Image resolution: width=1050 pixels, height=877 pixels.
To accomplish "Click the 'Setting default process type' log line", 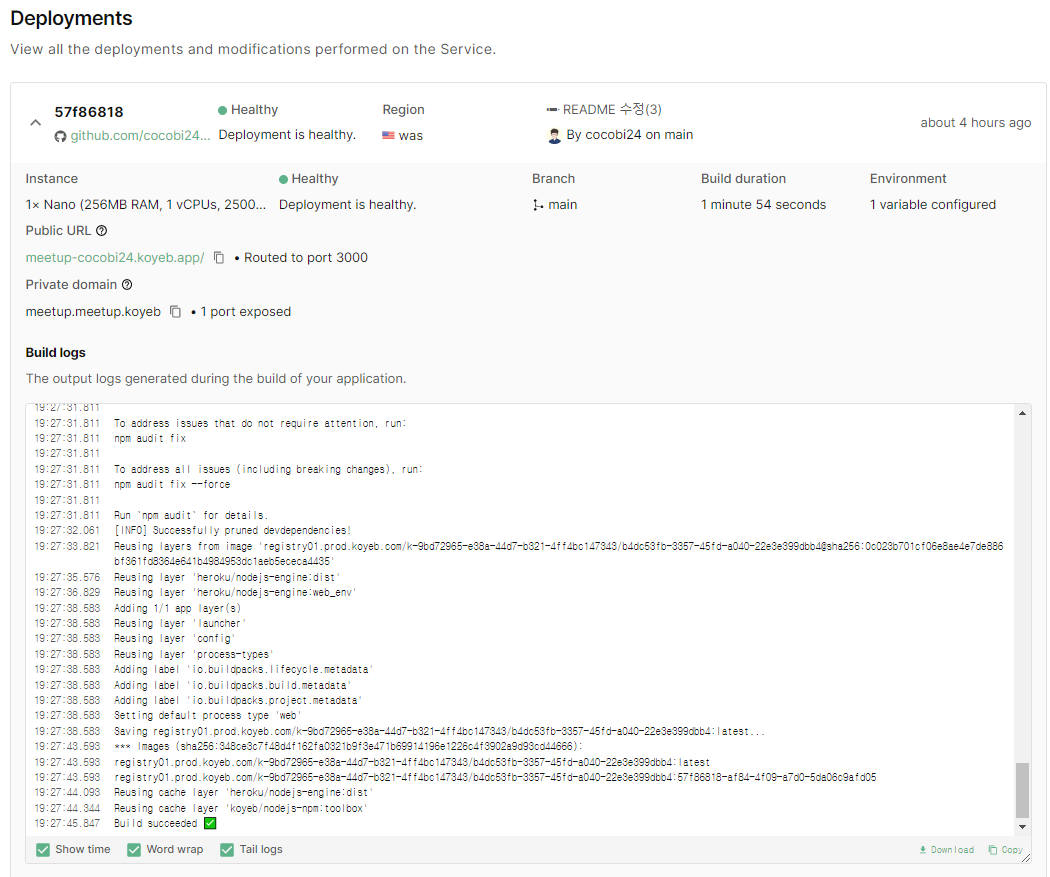I will click(207, 716).
